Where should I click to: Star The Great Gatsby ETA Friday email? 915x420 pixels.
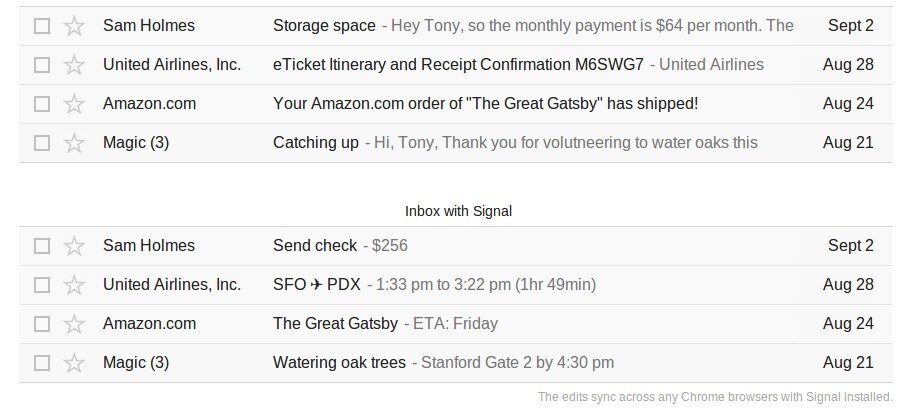pos(74,324)
